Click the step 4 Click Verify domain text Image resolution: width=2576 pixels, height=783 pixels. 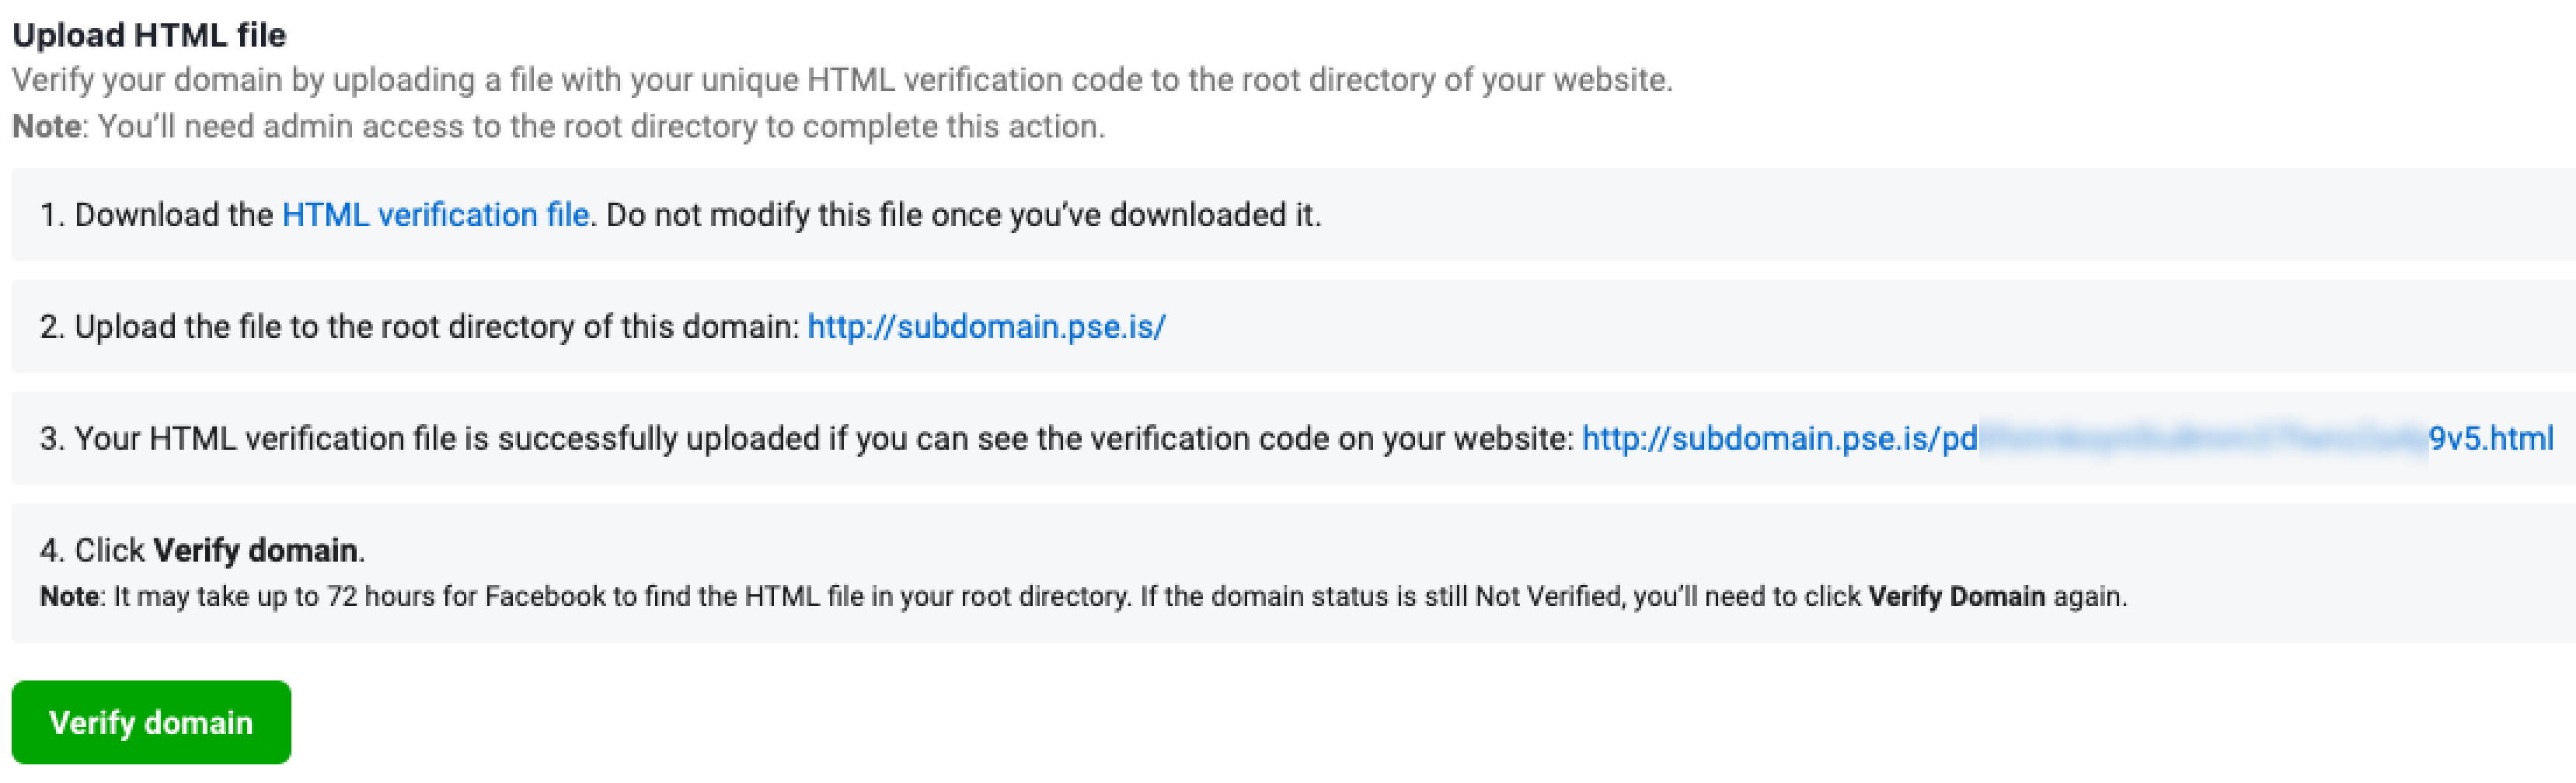[202, 550]
